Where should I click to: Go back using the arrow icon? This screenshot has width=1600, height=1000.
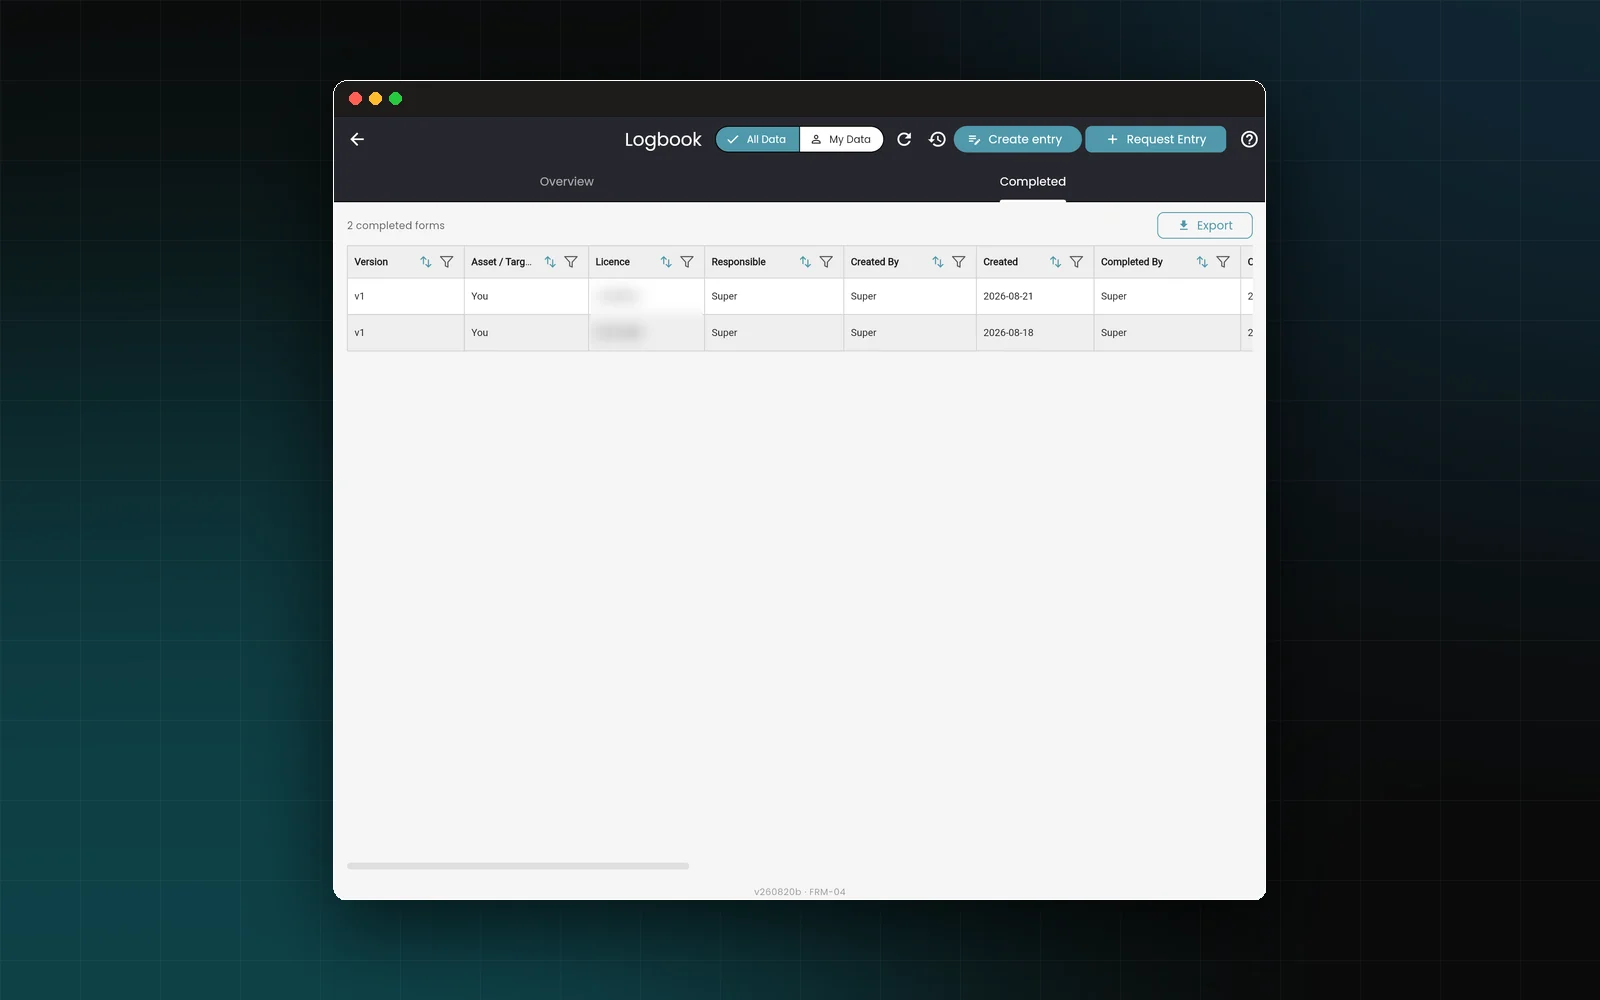357,139
